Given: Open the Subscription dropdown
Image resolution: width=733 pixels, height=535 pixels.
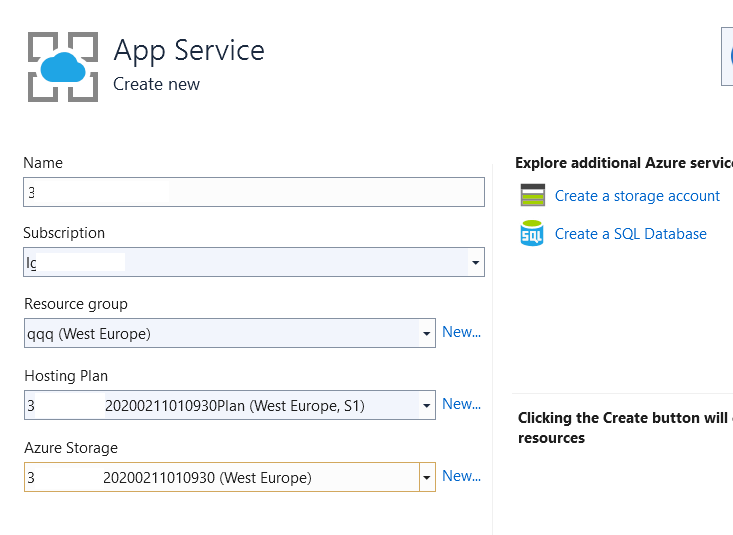Looking at the screenshot, I should [254, 262].
